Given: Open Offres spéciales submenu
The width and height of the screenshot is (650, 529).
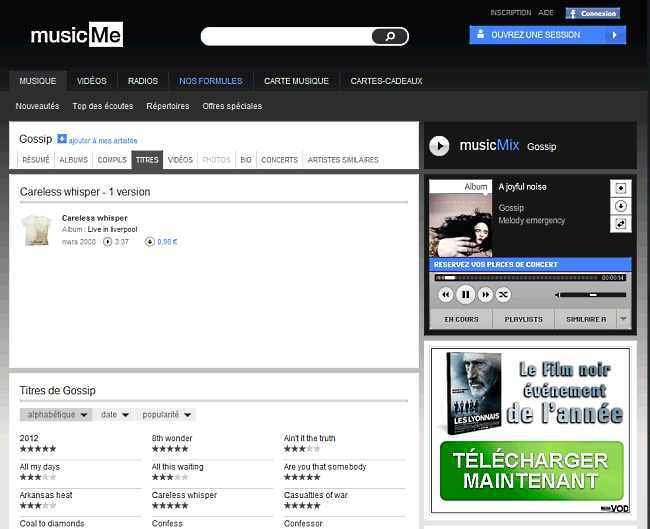Looking at the screenshot, I should [232, 106].
